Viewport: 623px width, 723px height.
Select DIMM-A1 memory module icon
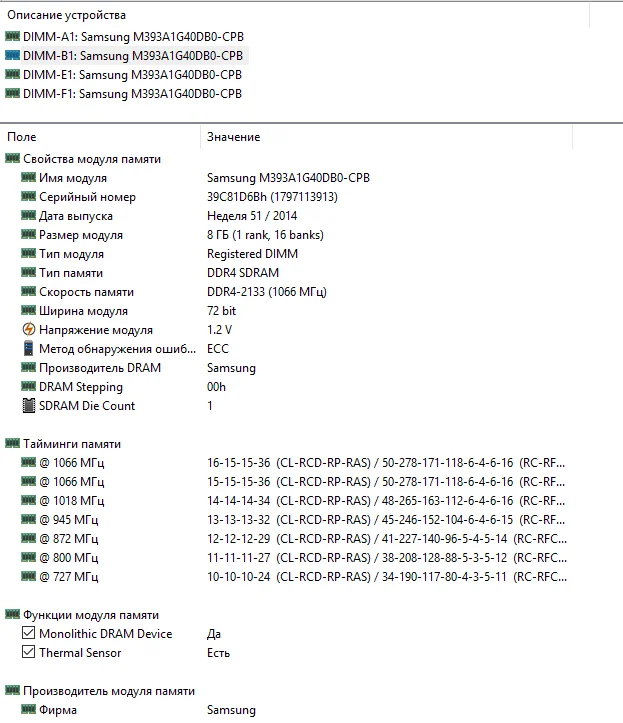pyautogui.click(x=12, y=36)
